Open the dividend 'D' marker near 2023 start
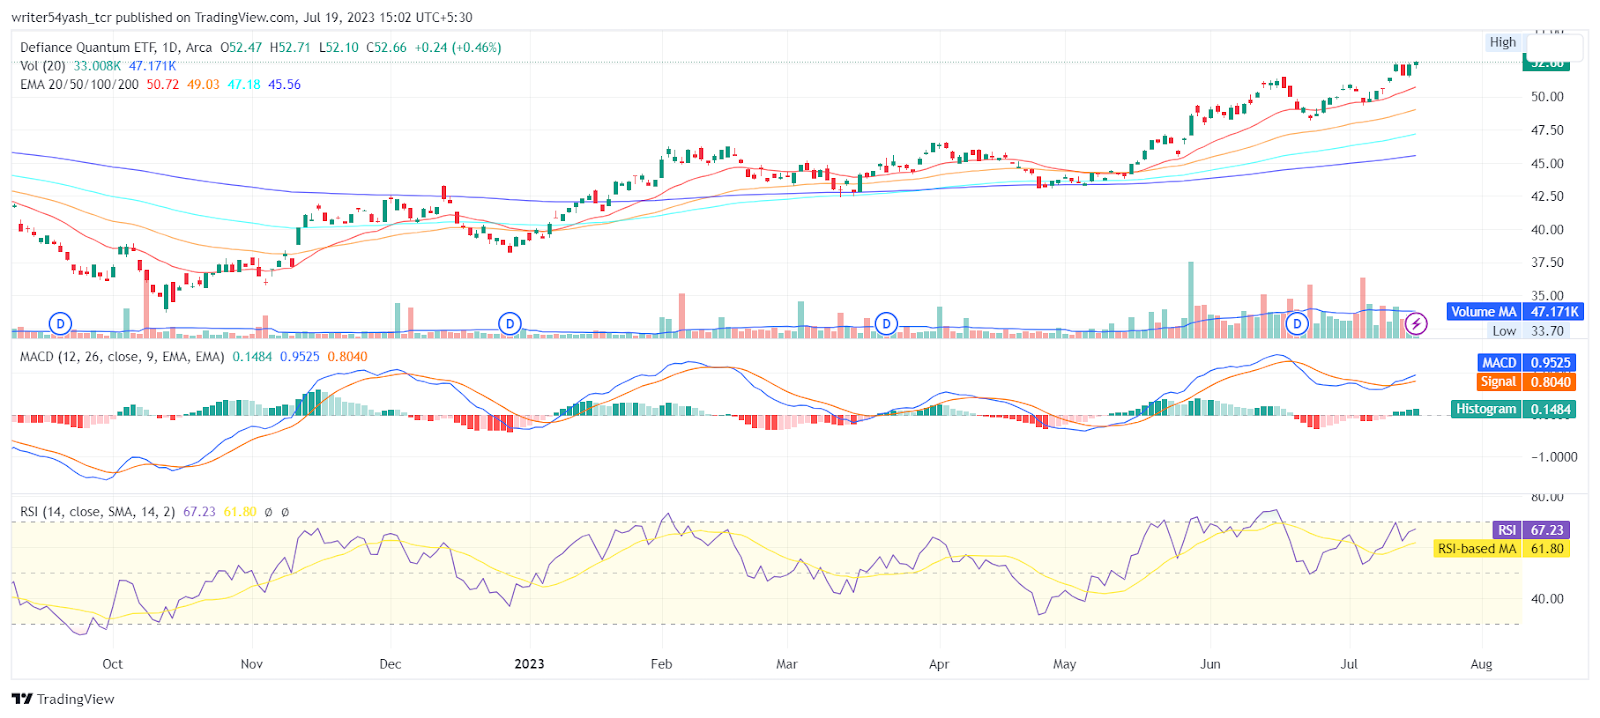 pos(510,324)
